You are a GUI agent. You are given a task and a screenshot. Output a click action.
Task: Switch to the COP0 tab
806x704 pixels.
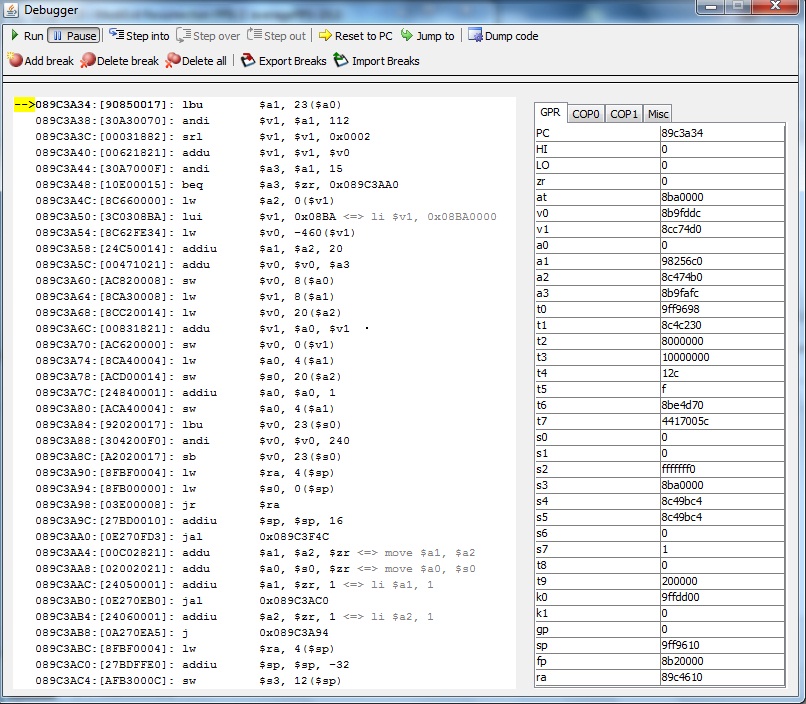586,114
